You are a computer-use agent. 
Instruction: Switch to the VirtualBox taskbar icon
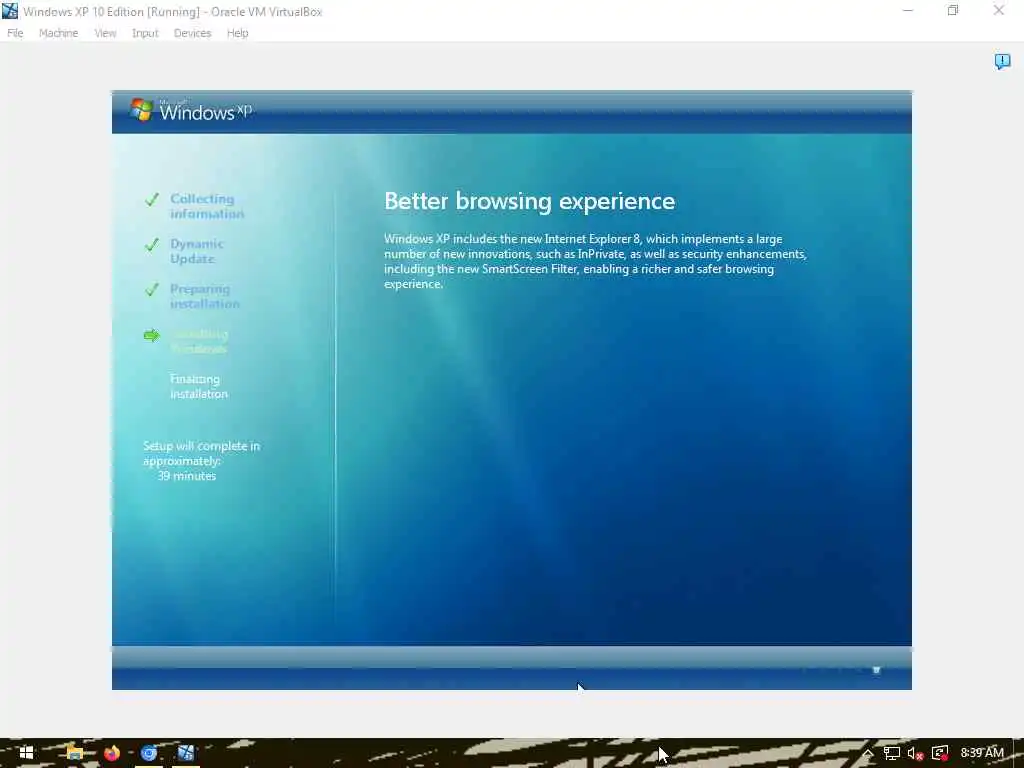186,753
